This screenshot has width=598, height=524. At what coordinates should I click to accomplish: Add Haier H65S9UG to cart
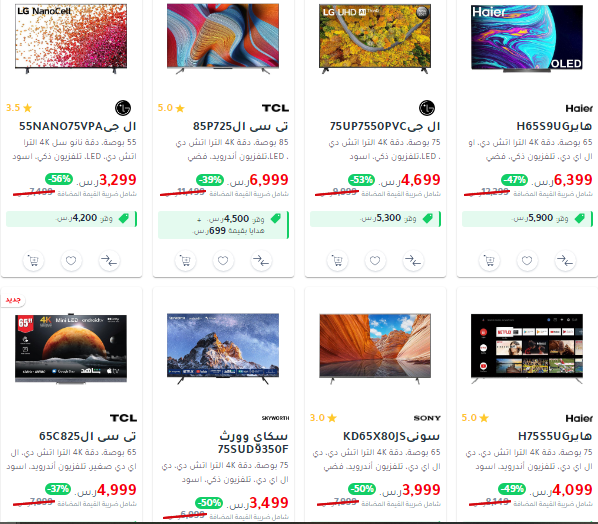tap(489, 261)
